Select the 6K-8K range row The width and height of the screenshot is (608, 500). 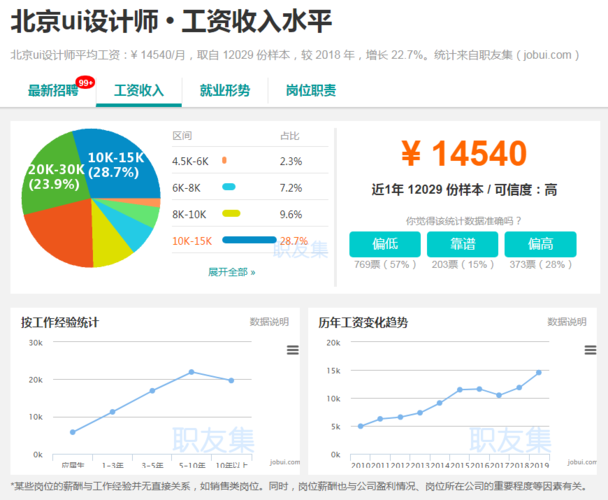coord(250,187)
